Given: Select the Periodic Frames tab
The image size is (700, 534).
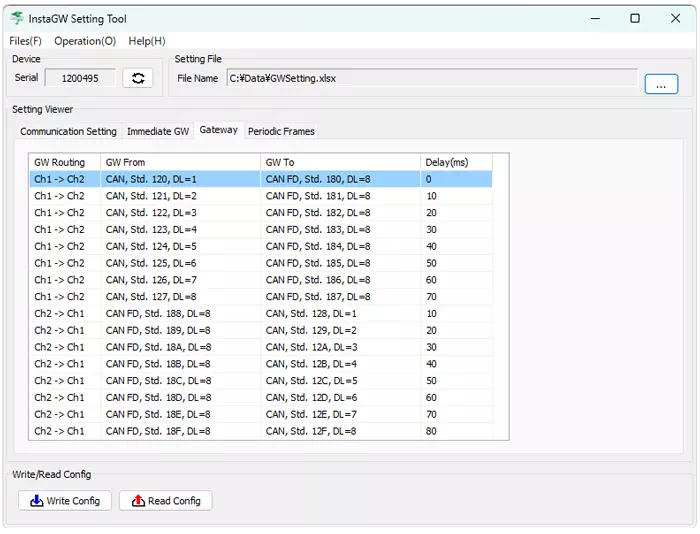Looking at the screenshot, I should coord(281,131).
